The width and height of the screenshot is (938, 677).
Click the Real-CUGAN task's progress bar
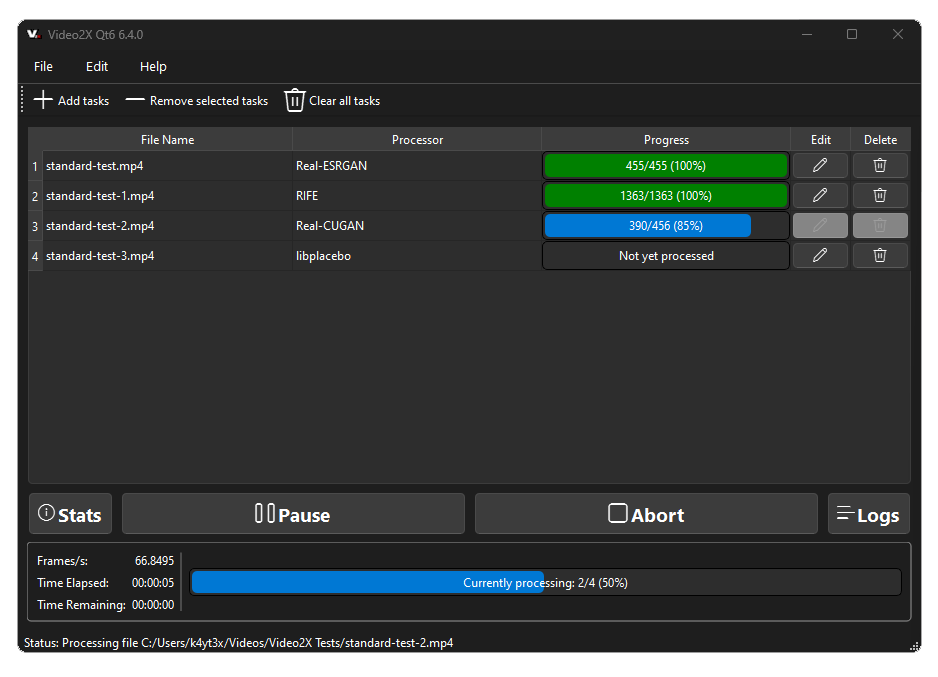664,225
